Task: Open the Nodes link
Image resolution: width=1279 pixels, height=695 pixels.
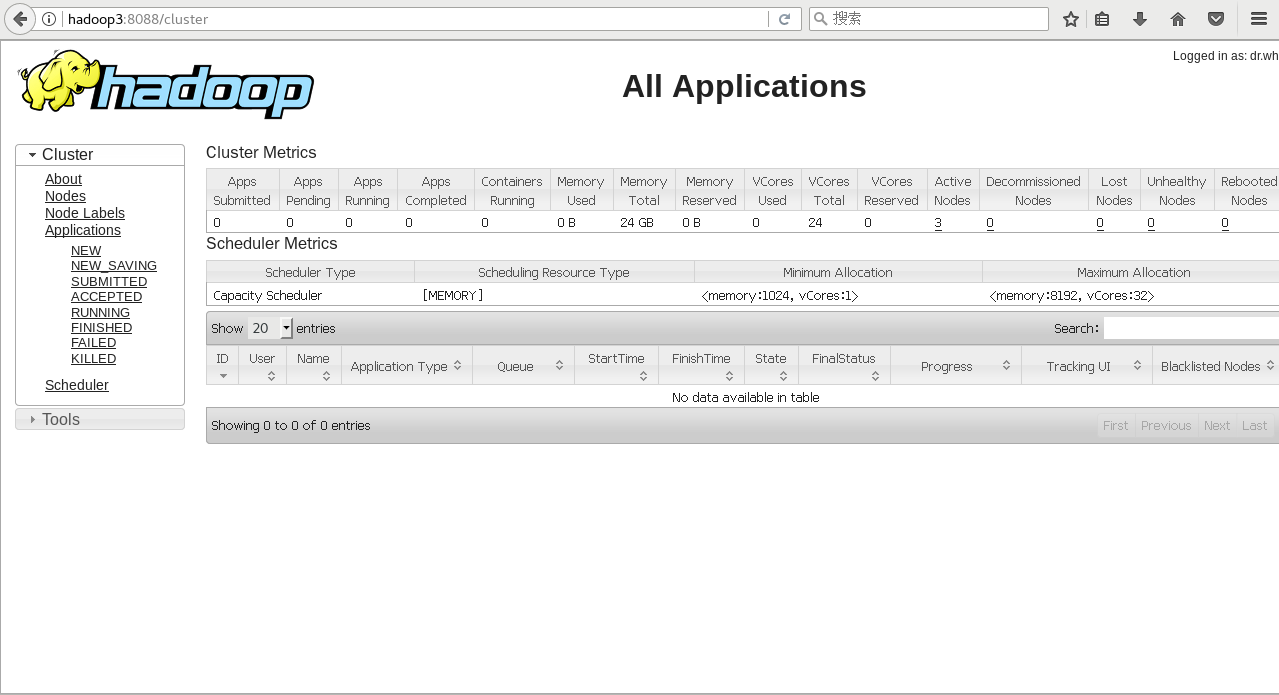Action: pos(65,197)
